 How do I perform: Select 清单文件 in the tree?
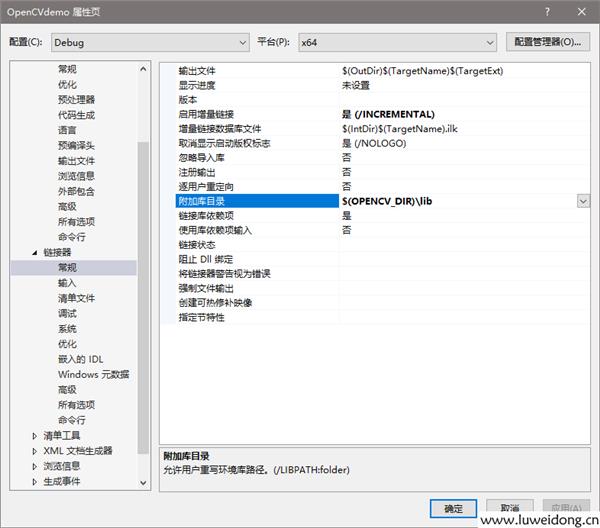pos(76,298)
